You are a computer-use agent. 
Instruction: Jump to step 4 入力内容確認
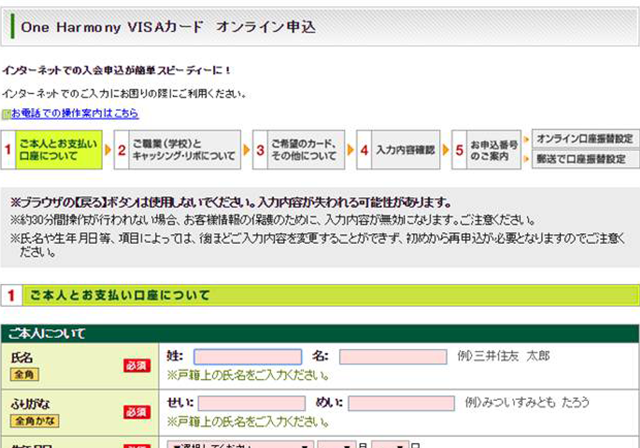[400, 150]
